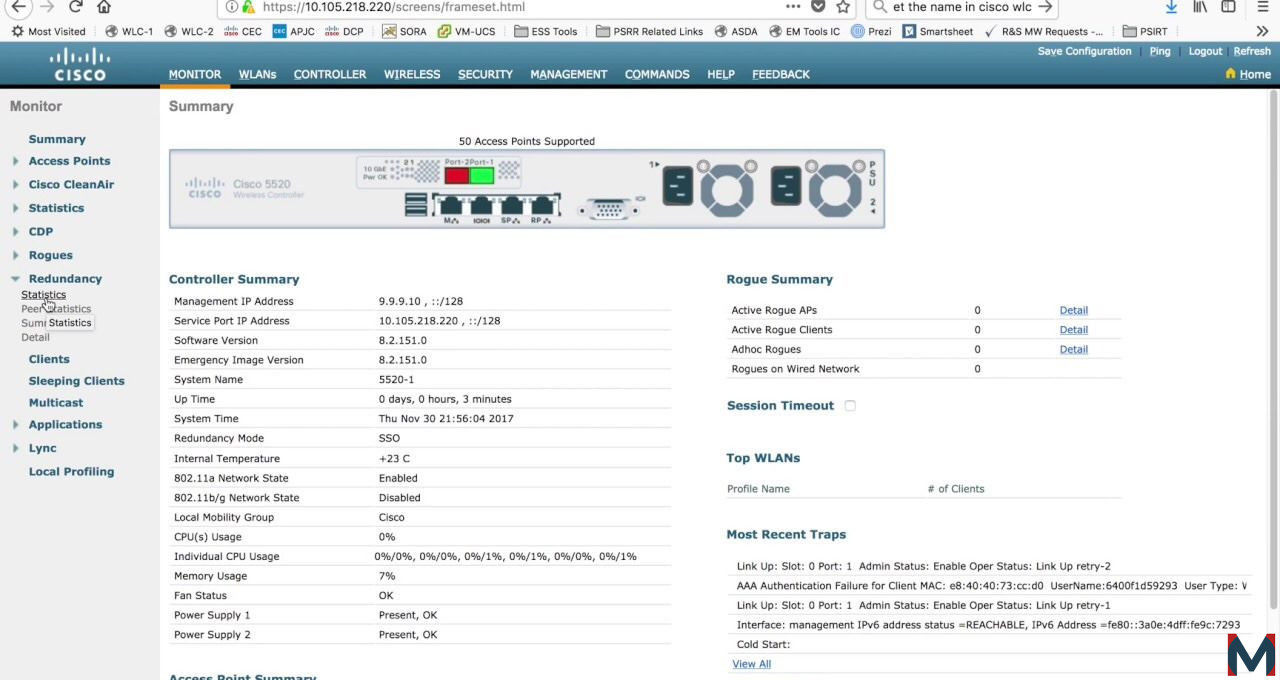This screenshot has height=680, width=1280.
Task: Open the WLC-1 bookmark
Action: click(129, 31)
